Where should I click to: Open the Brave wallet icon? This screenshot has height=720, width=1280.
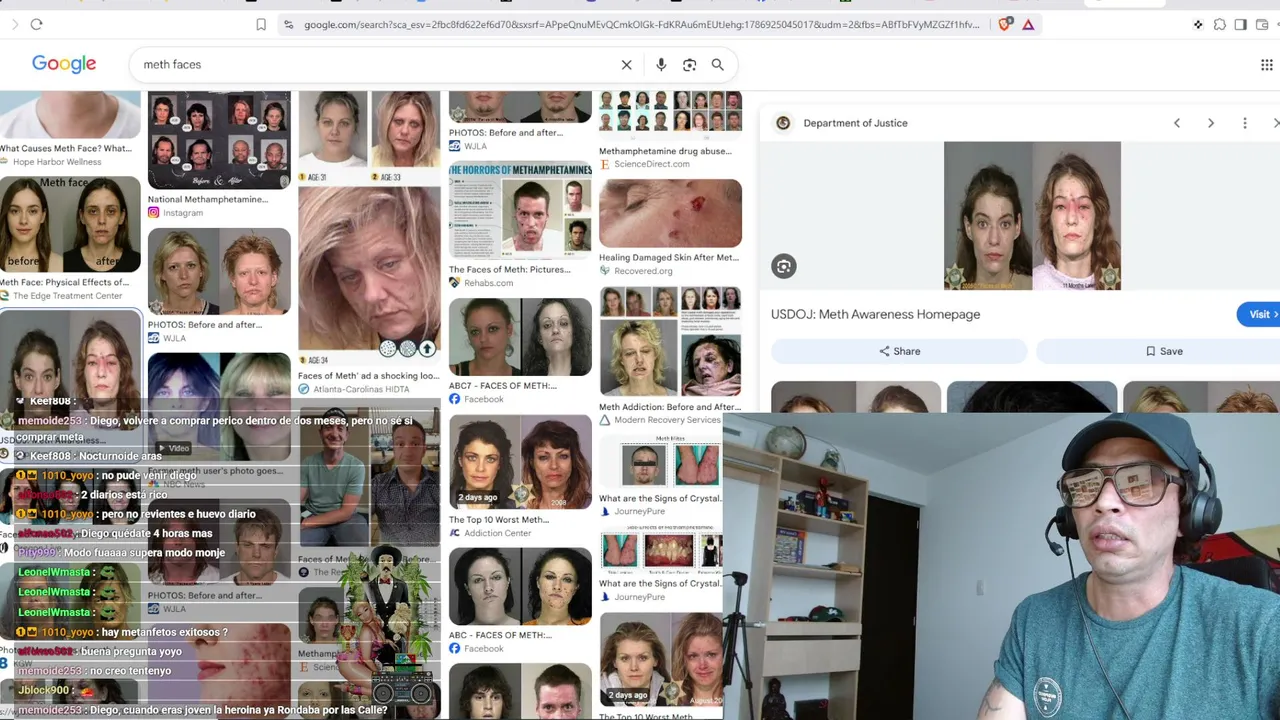click(x=1261, y=24)
